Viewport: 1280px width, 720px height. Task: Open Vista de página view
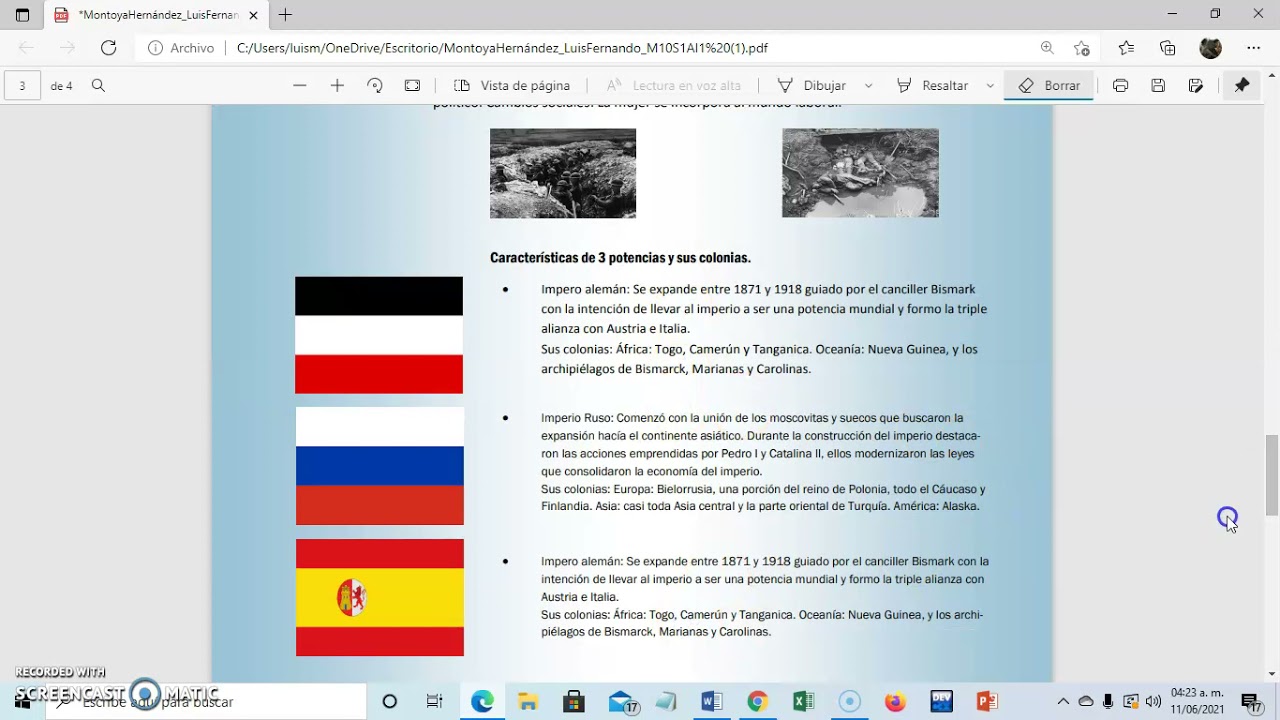pyautogui.click(x=512, y=86)
